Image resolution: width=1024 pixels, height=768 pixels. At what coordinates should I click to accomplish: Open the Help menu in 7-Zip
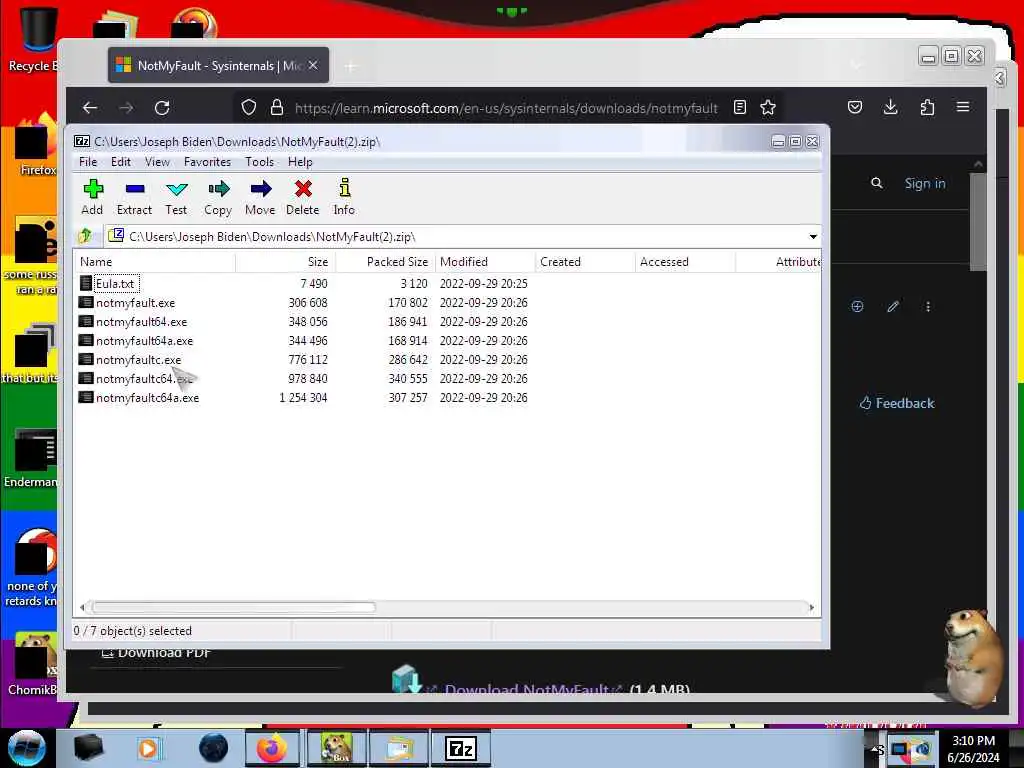(x=300, y=162)
